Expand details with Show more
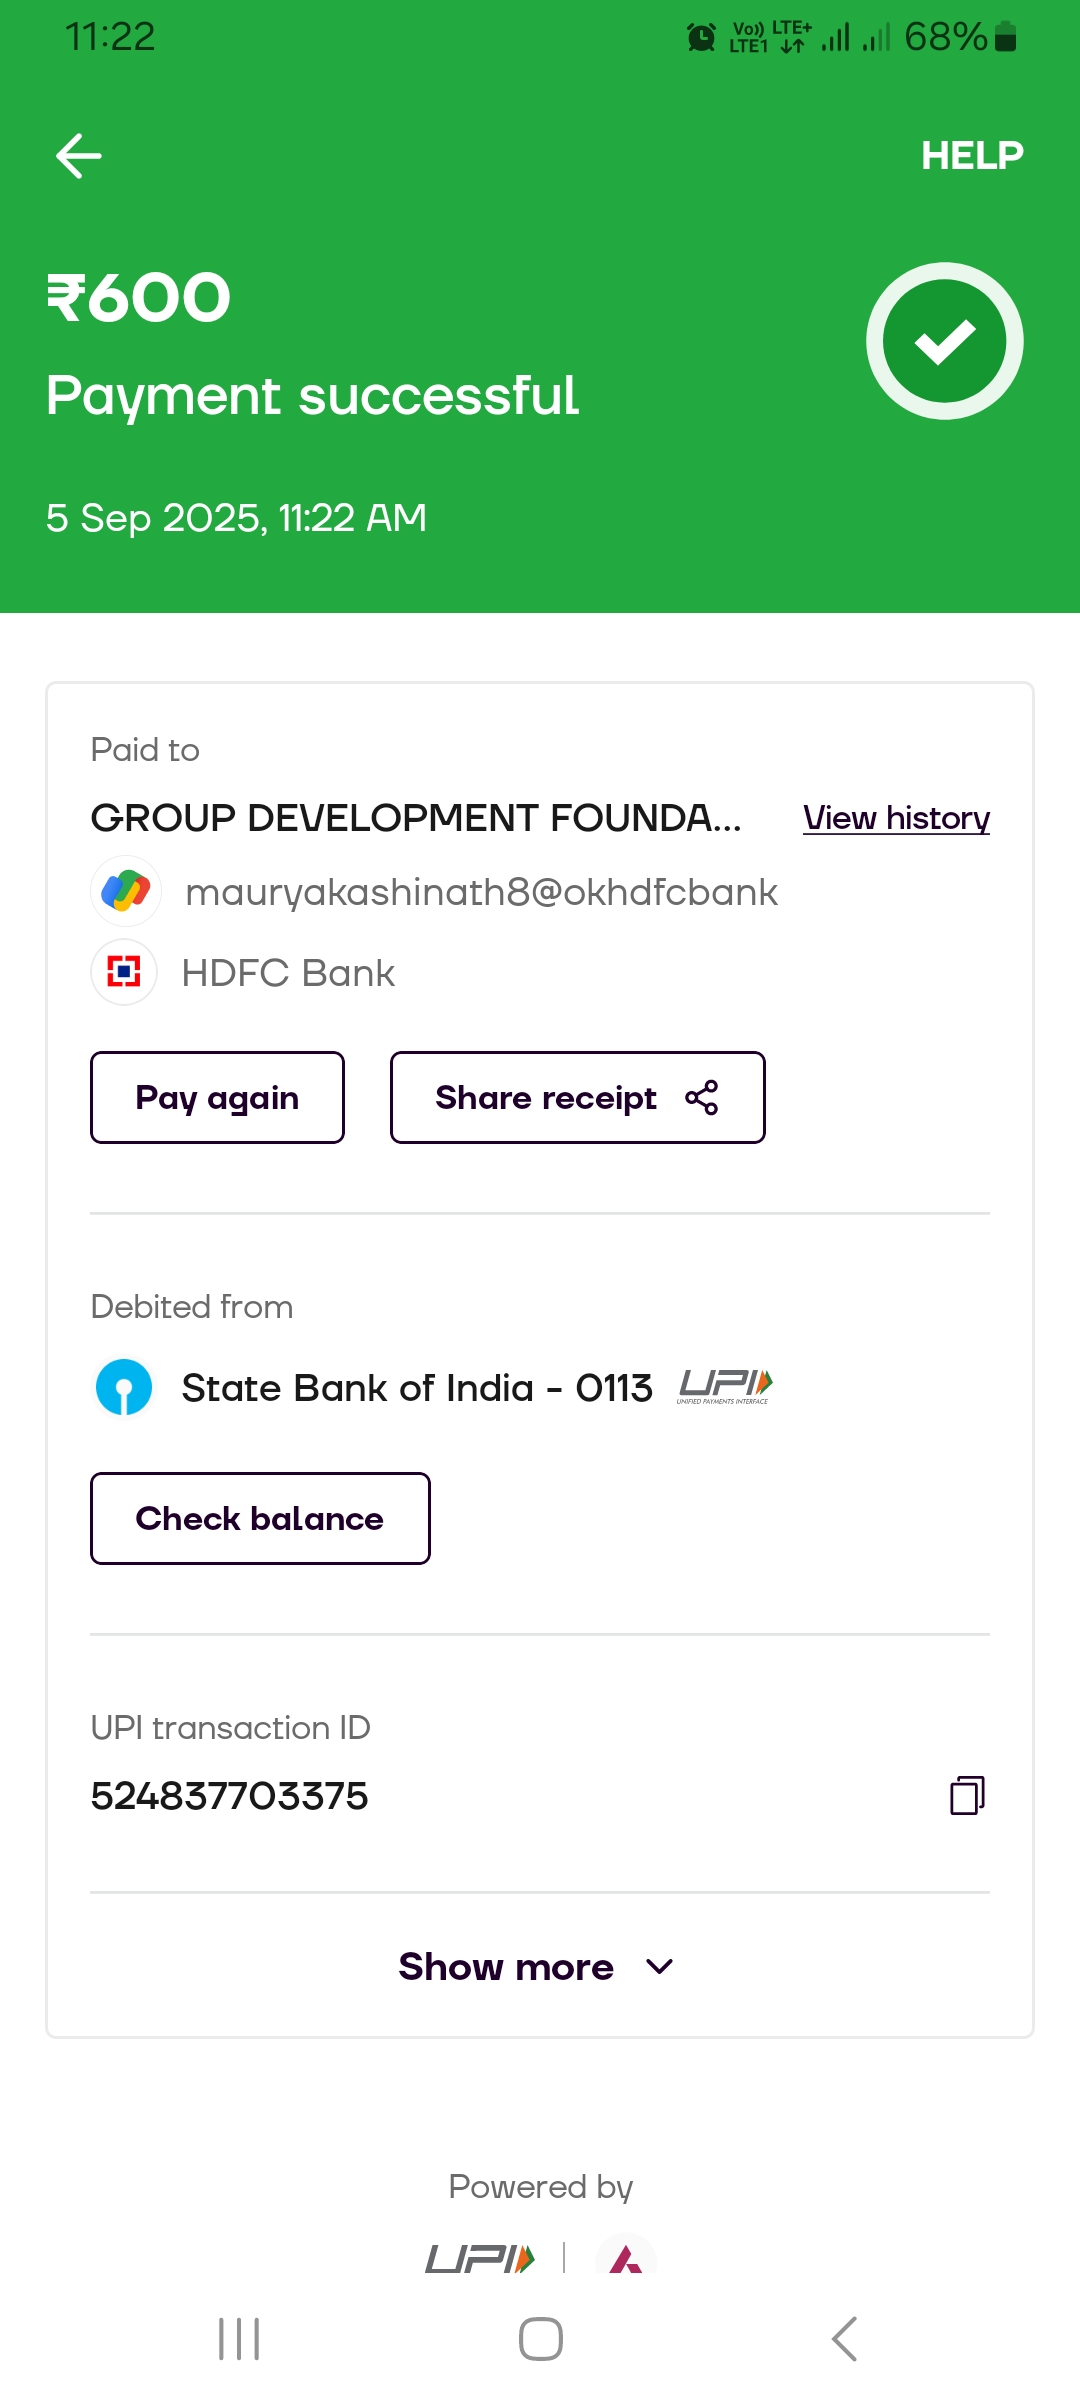 click(x=507, y=1967)
